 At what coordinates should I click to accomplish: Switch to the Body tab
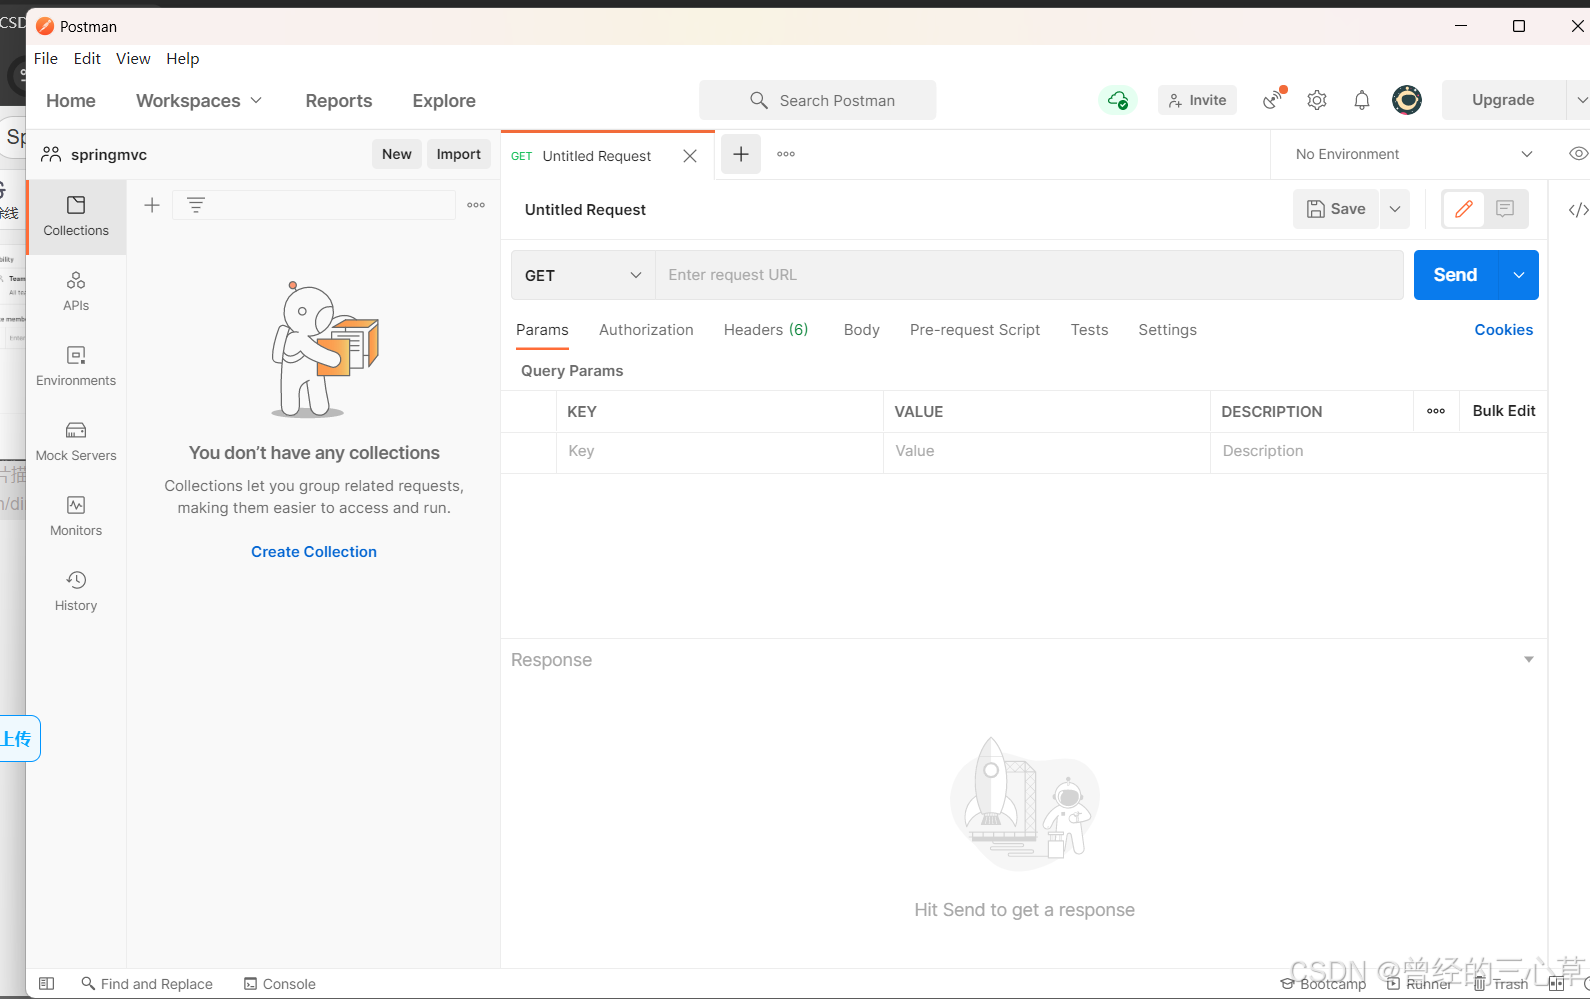pos(861,330)
